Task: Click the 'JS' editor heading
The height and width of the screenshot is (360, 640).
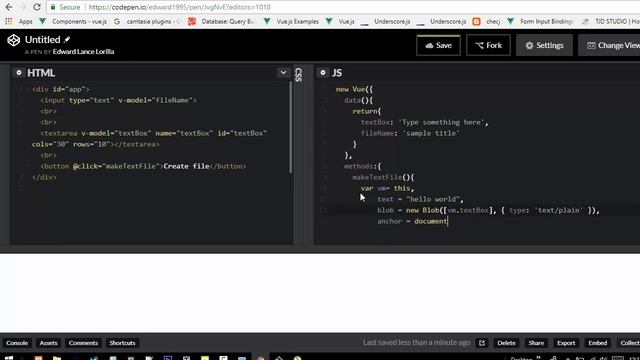Action: point(337,73)
